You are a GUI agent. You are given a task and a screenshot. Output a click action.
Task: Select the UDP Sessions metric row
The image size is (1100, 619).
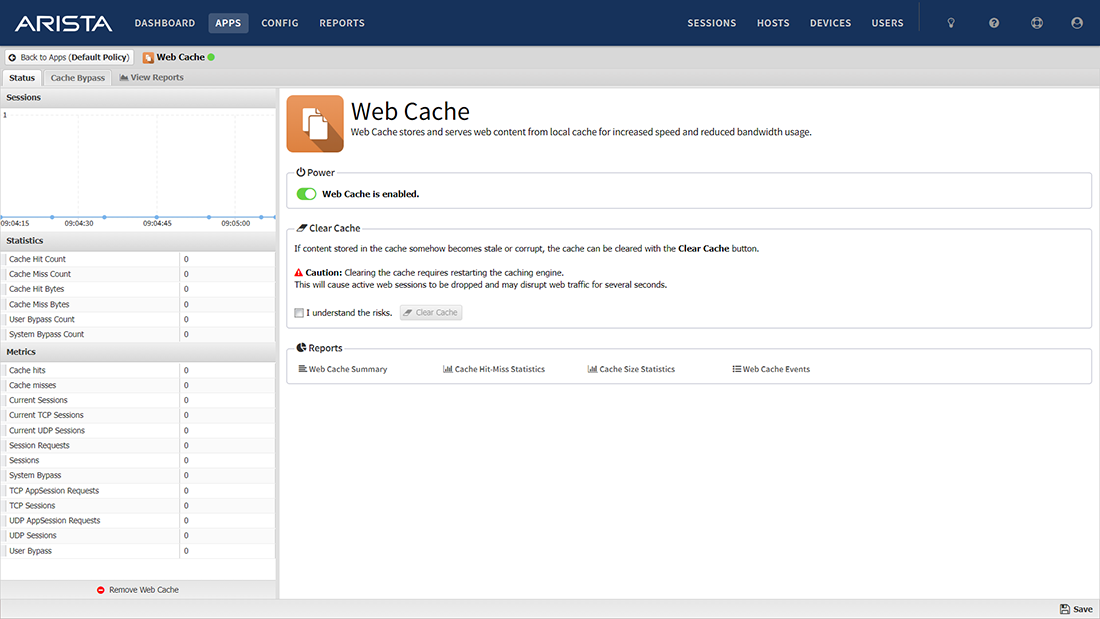pyautogui.click(x=138, y=535)
